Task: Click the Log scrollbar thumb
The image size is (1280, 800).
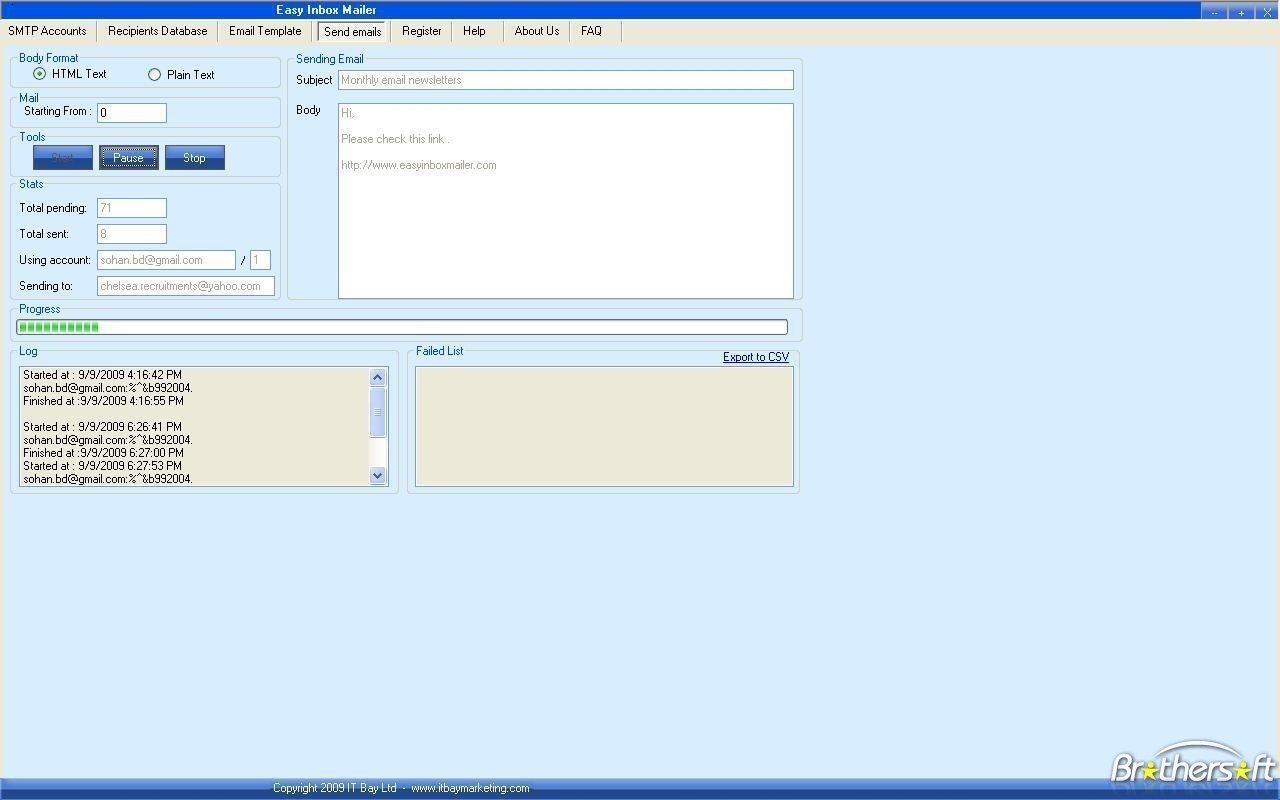Action: tap(378, 412)
